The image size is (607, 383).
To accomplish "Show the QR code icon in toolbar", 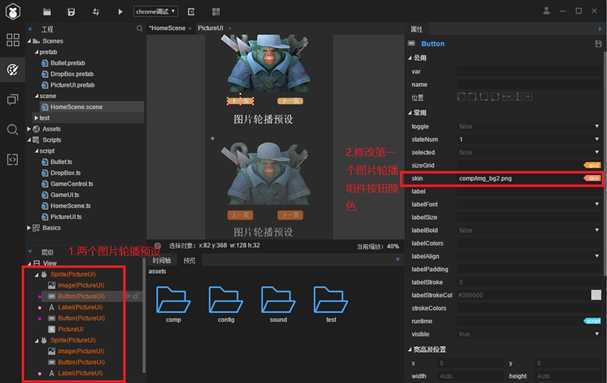I will pyautogui.click(x=216, y=12).
